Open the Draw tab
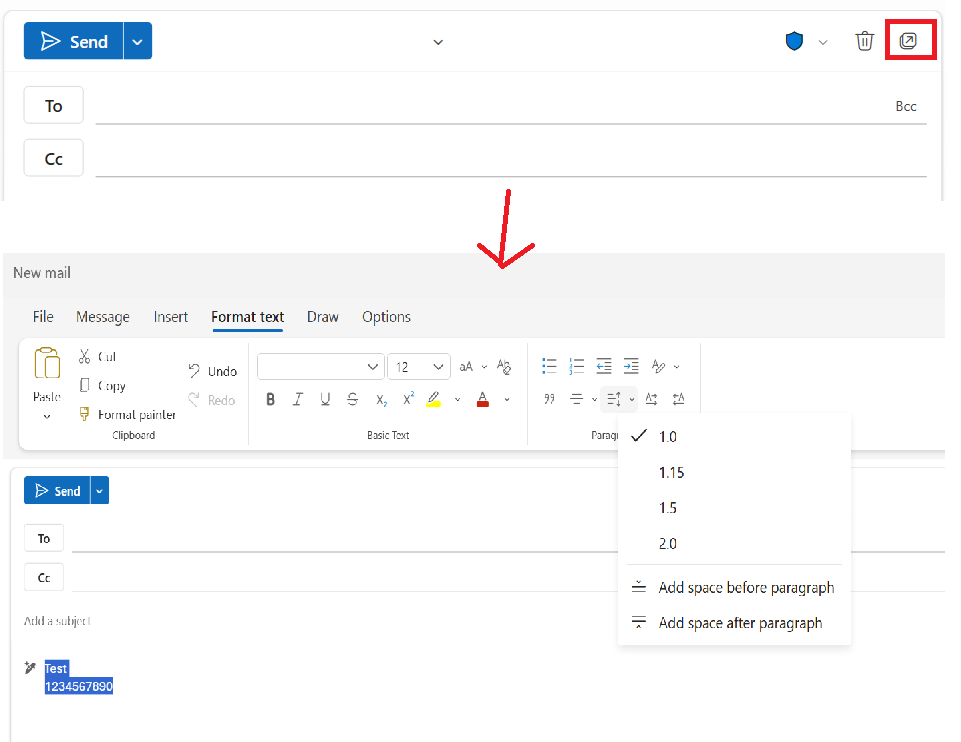Image resolution: width=961 pixels, height=742 pixels. pos(323,317)
